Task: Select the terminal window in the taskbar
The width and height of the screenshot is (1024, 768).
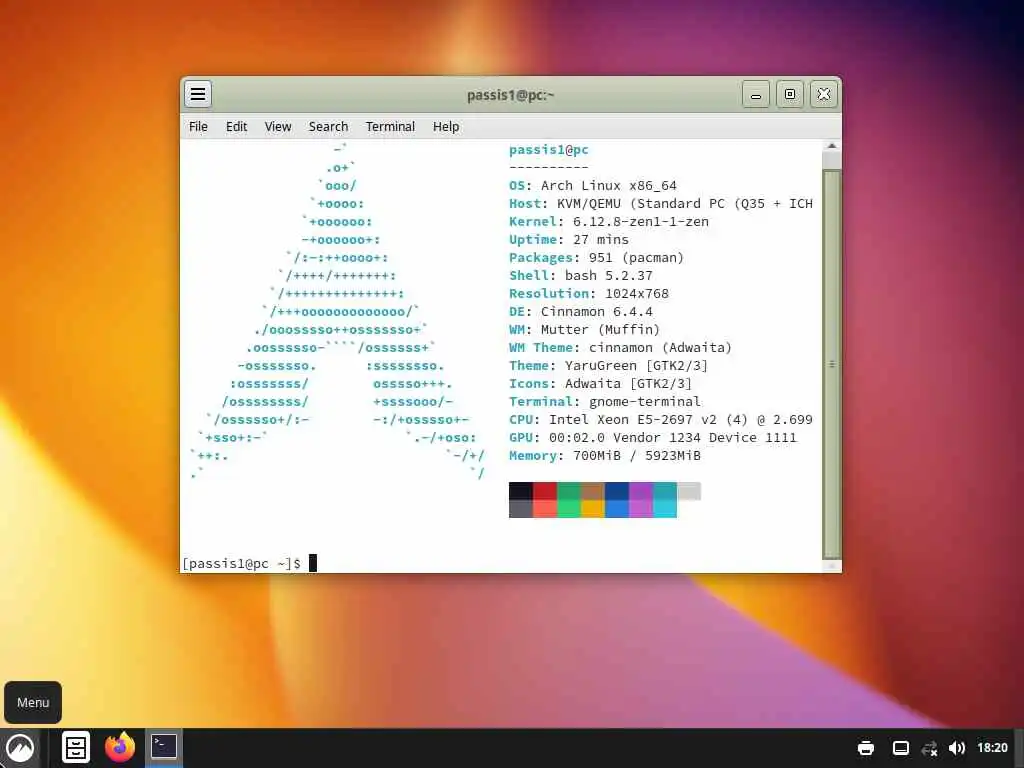Action: click(x=164, y=747)
